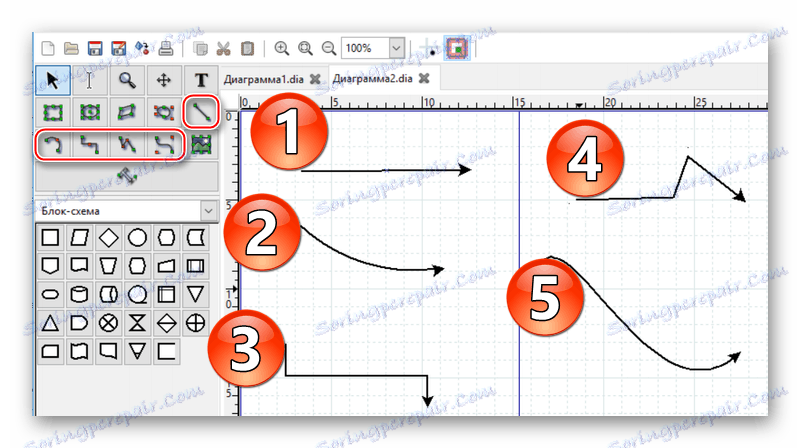The image size is (800, 448).
Task: Pick the plain inverted triangle merge shape
Action: [195, 294]
